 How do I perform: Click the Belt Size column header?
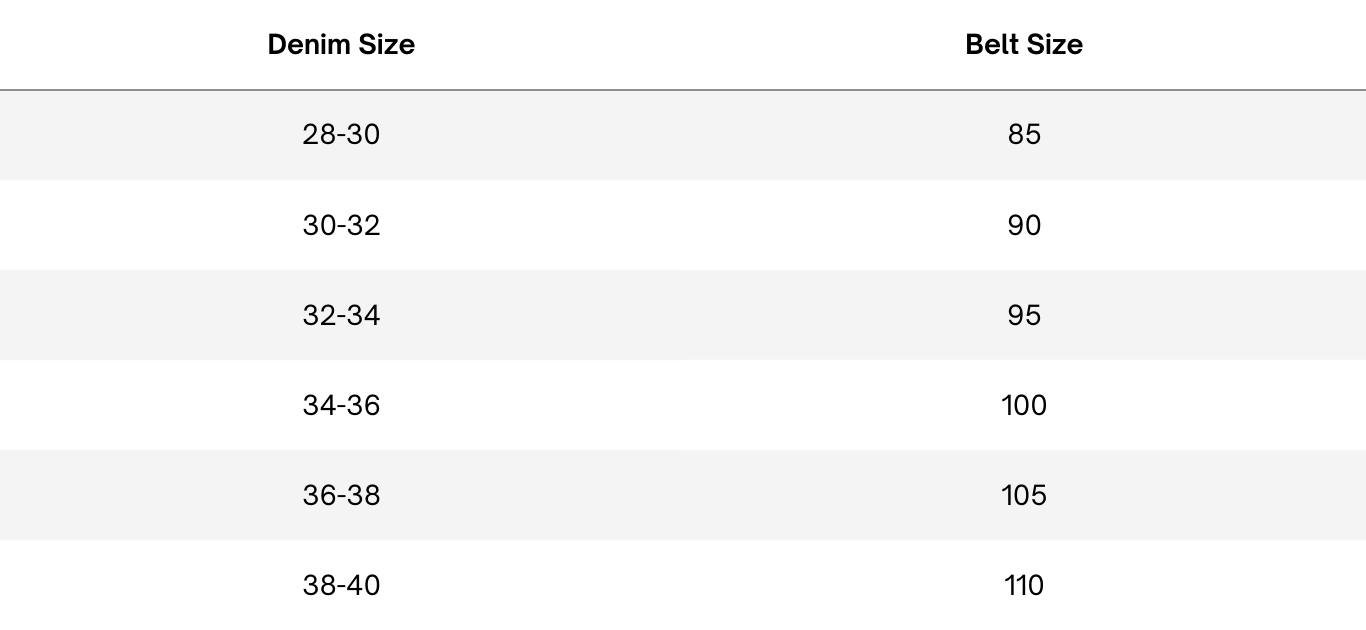[1024, 44]
